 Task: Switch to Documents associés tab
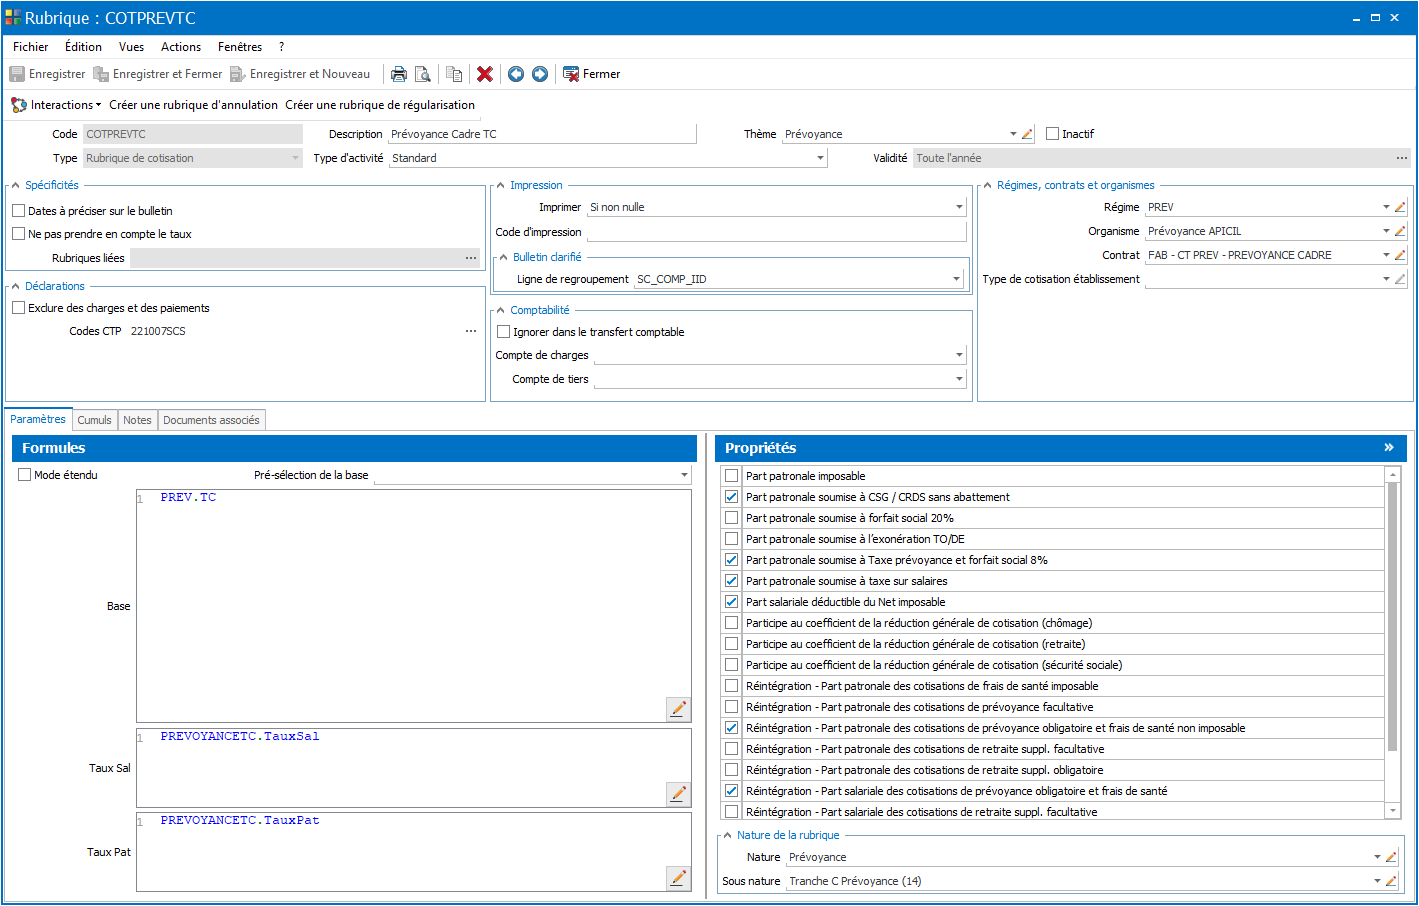point(211,420)
